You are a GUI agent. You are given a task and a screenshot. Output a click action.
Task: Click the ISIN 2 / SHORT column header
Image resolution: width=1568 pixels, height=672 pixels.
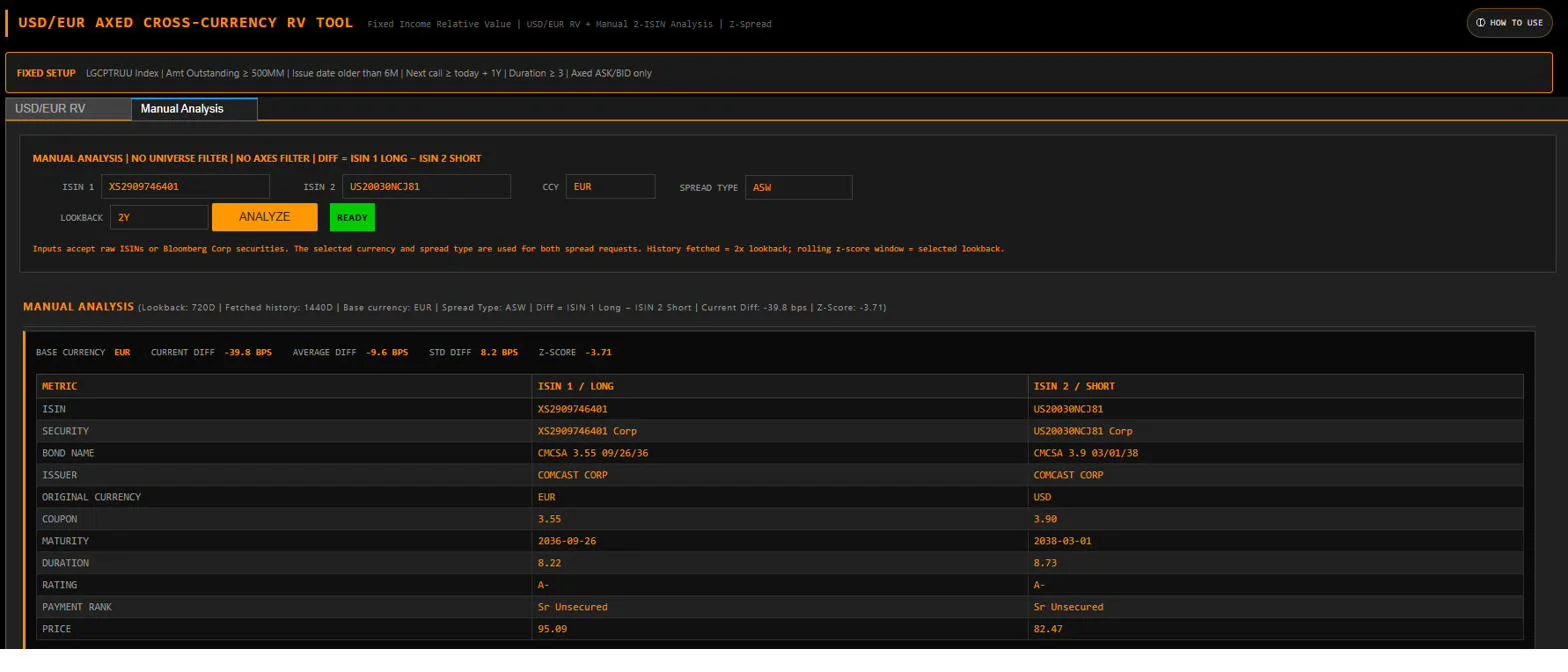click(x=1275, y=386)
